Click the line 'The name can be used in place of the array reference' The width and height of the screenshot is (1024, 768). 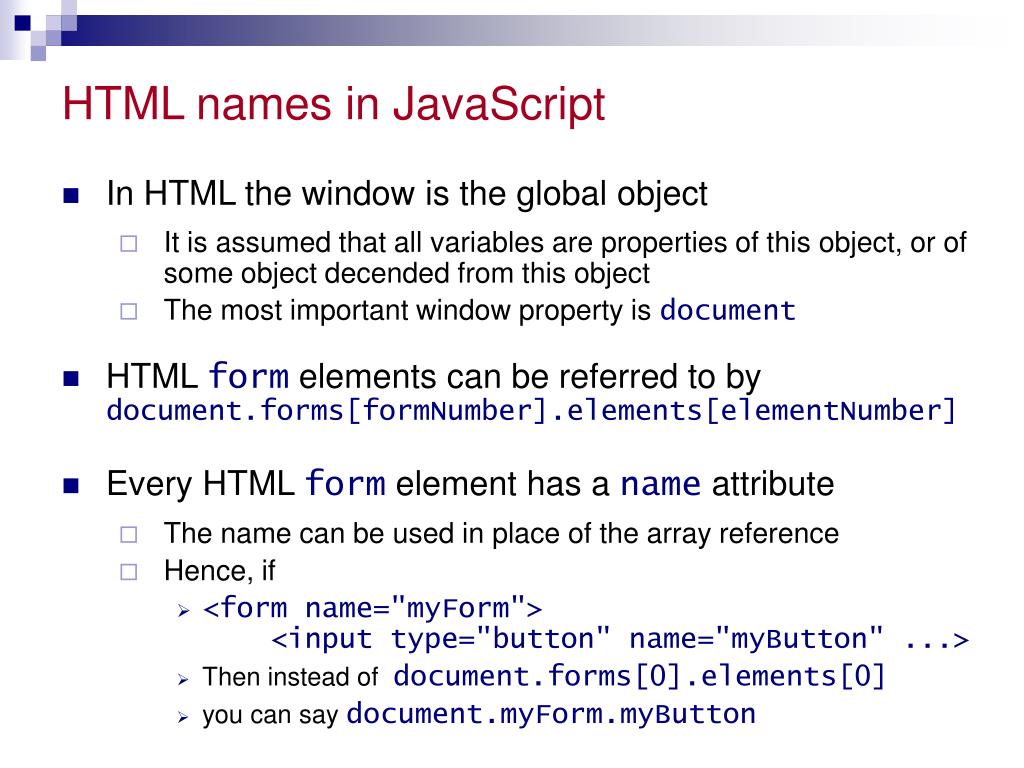[501, 534]
